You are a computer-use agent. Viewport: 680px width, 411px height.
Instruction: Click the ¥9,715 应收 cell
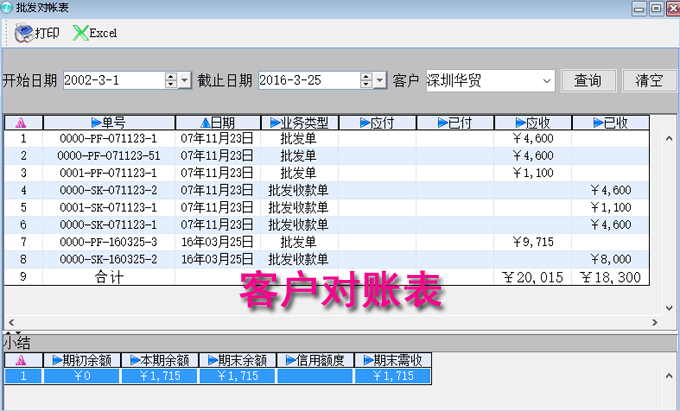tap(533, 242)
